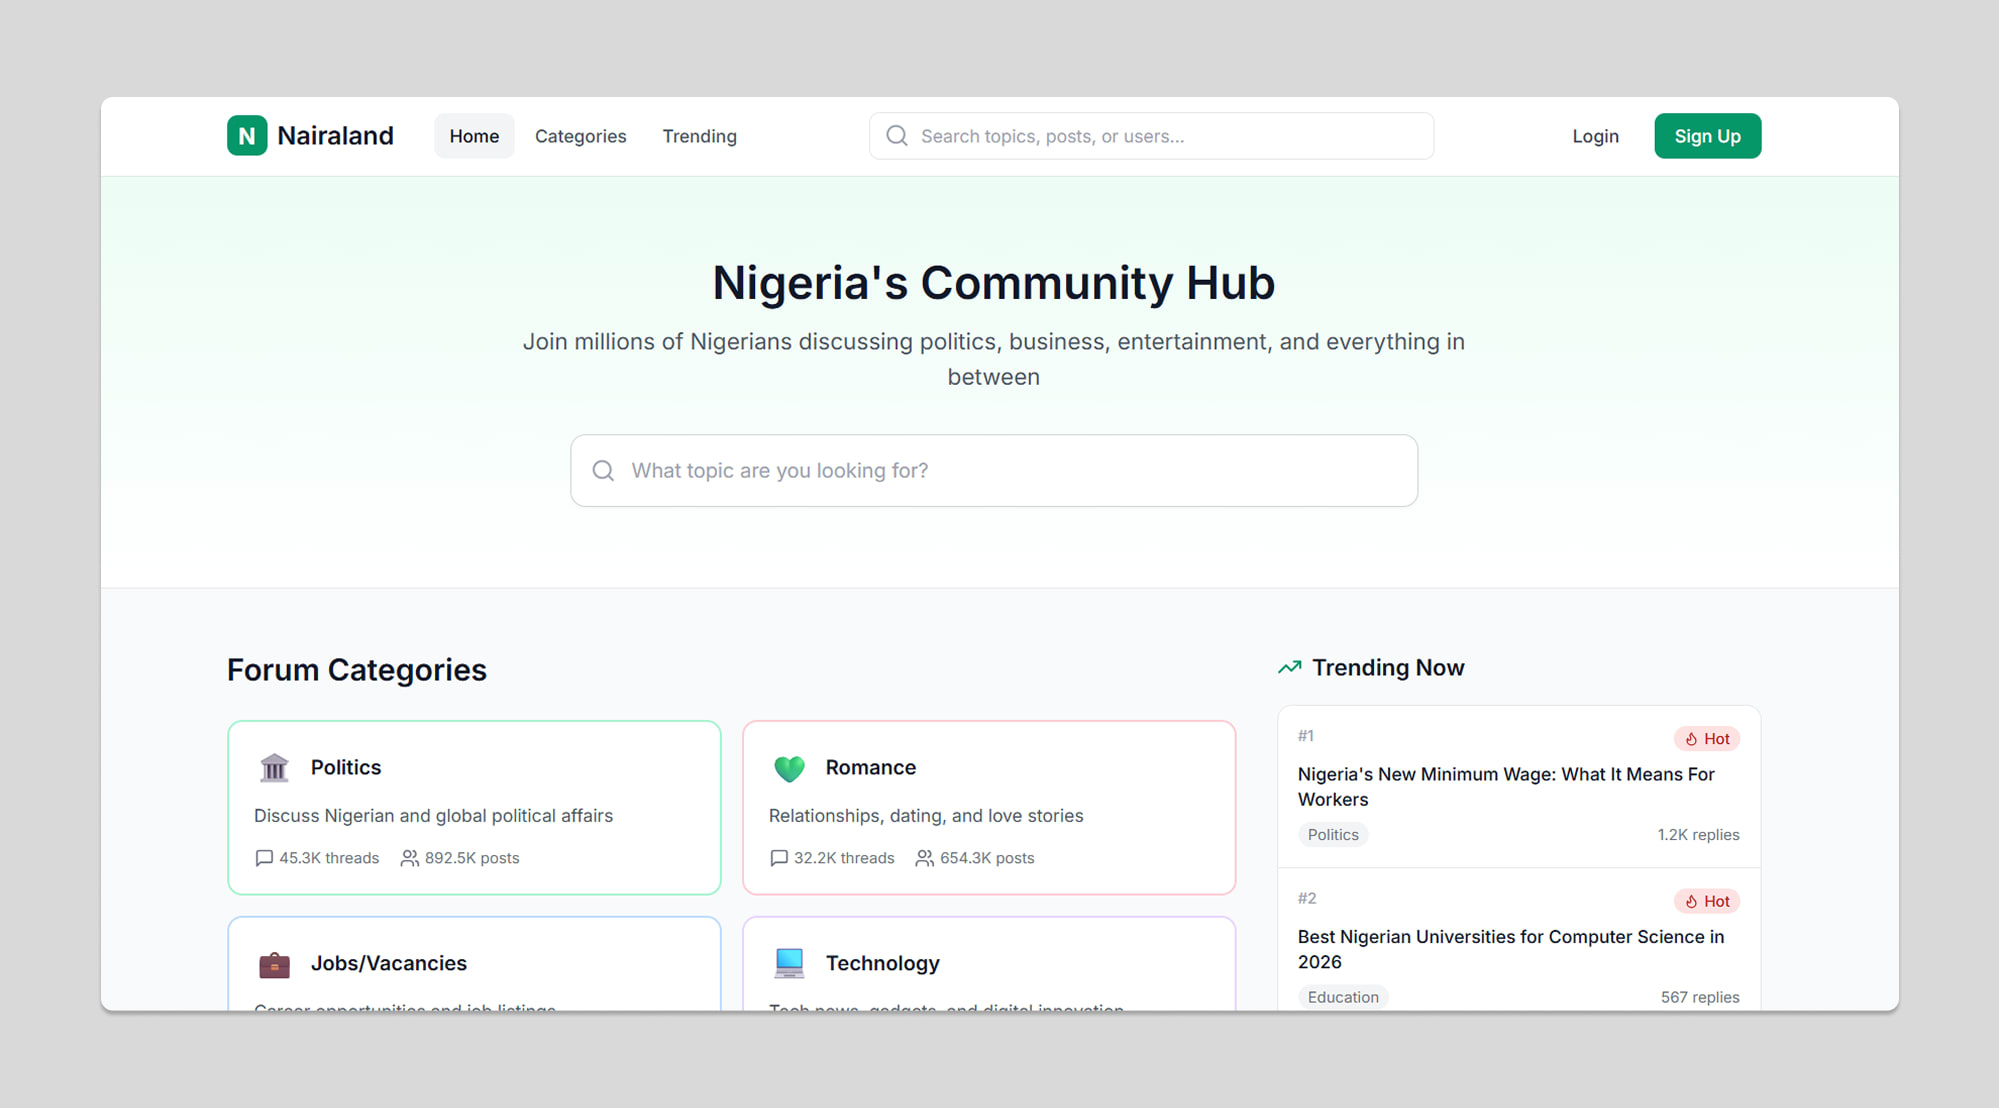Viewport: 1999px width, 1108px height.
Task: Open the minimum wage trending thread
Action: tap(1506, 786)
